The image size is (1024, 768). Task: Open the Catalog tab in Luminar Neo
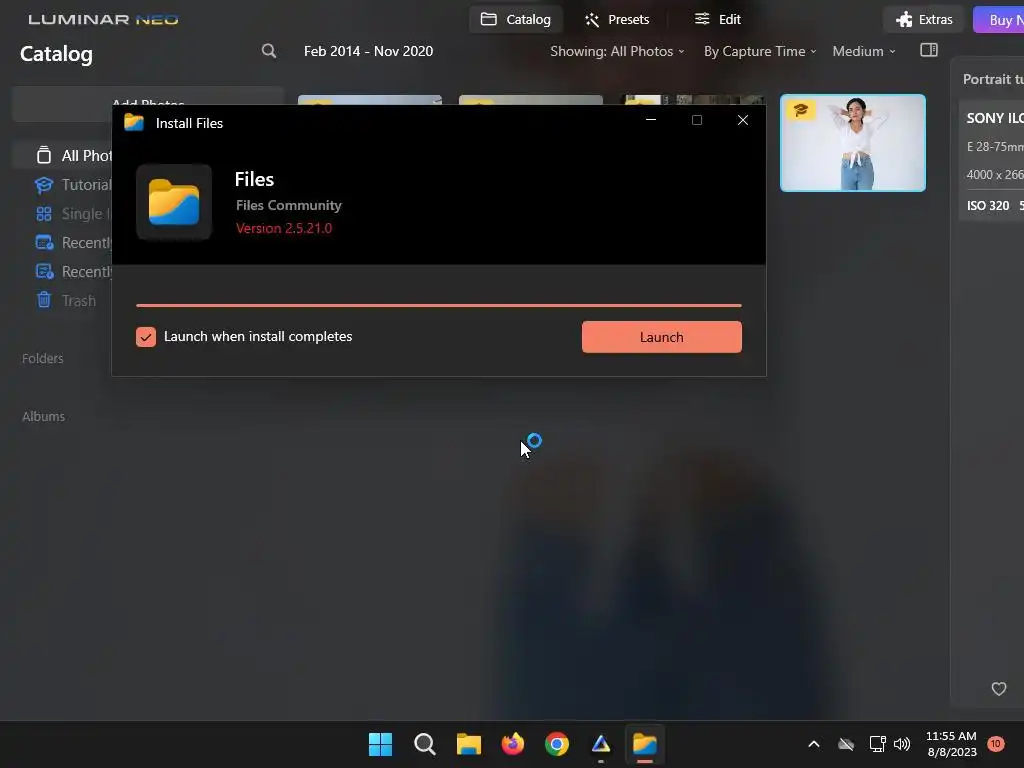click(516, 20)
